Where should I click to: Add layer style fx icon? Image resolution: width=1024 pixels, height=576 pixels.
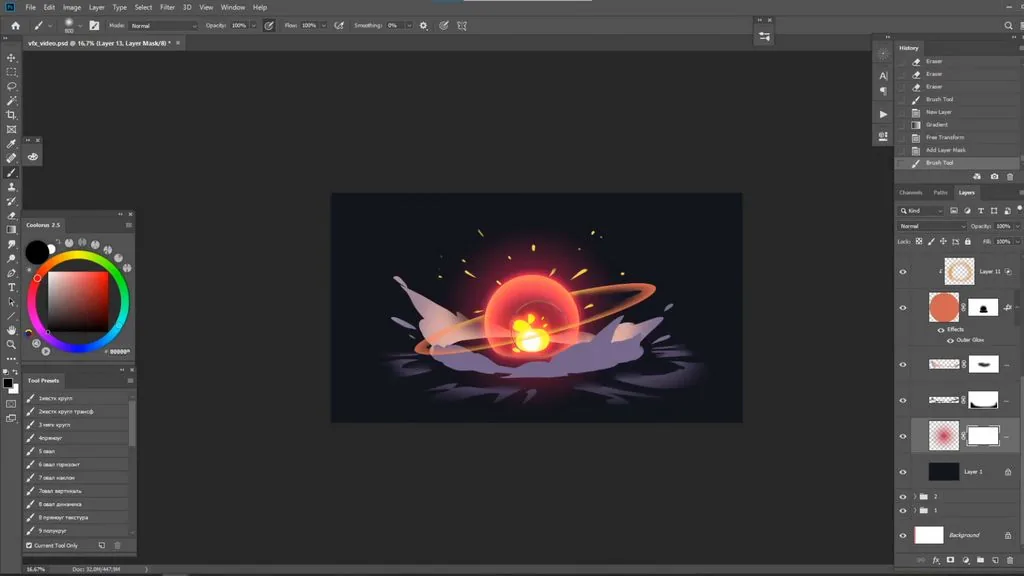coord(936,560)
